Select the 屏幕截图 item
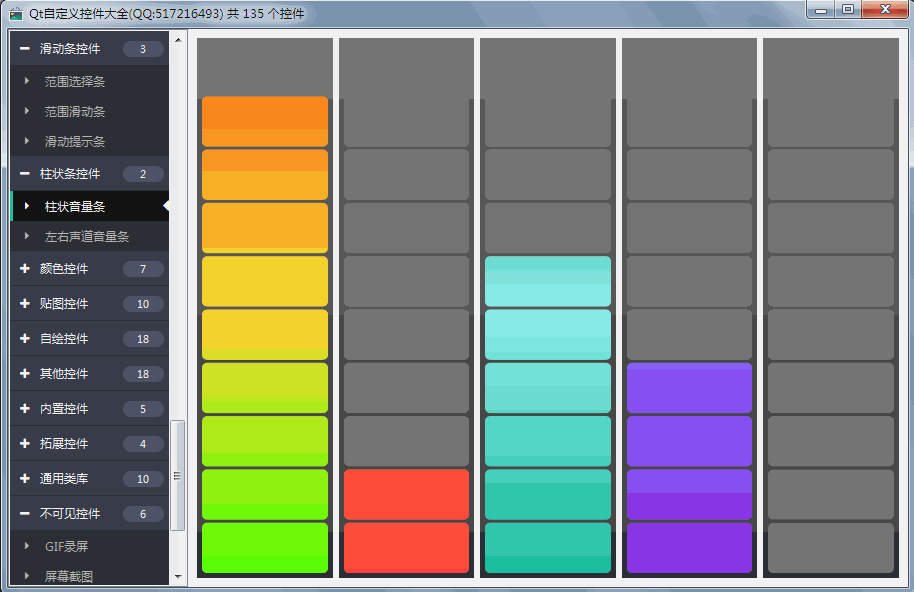This screenshot has width=914, height=592. click(x=69, y=577)
